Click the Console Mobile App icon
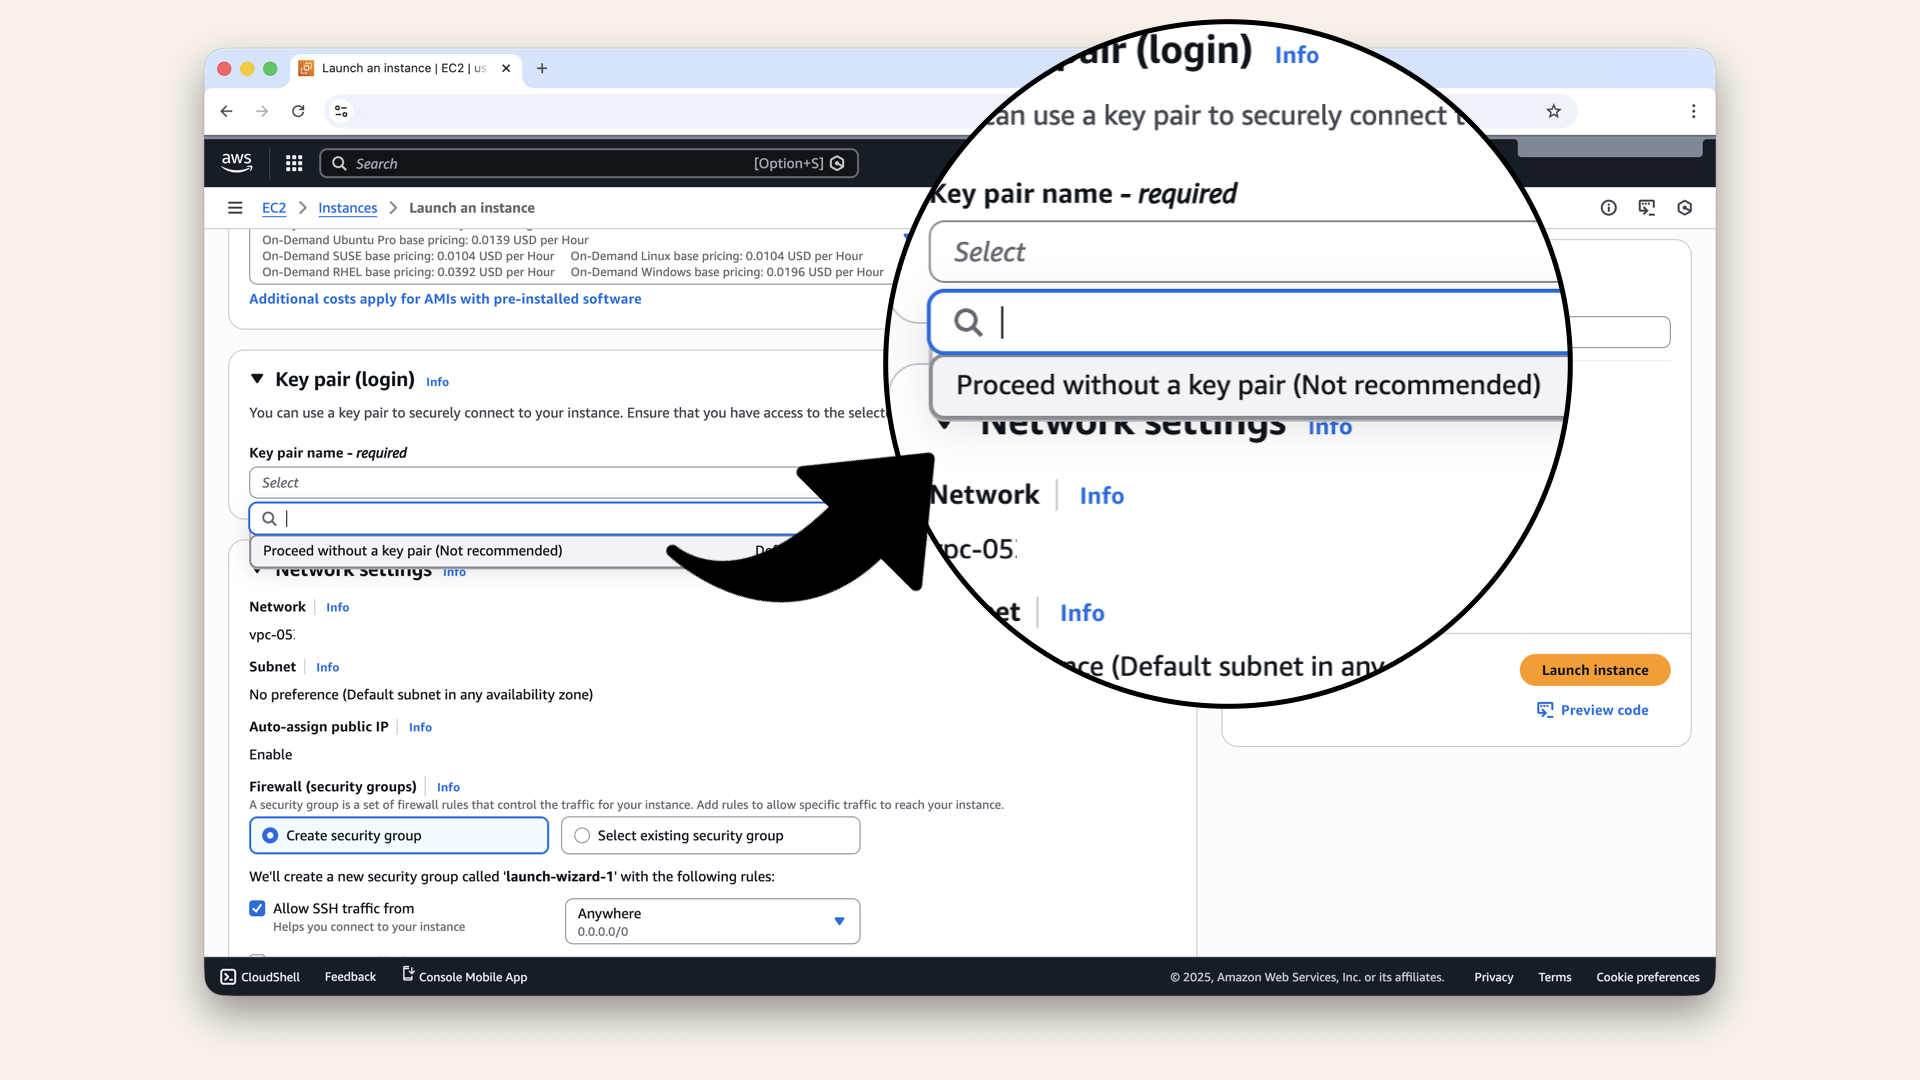The image size is (1920, 1080). tap(406, 974)
